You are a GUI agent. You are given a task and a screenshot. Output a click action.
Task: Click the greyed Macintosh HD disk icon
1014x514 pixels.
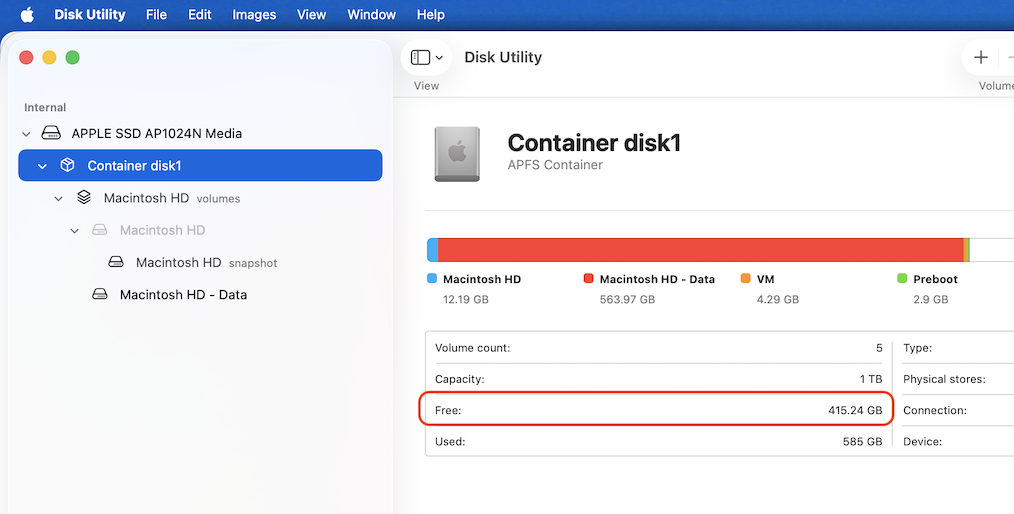click(100, 230)
